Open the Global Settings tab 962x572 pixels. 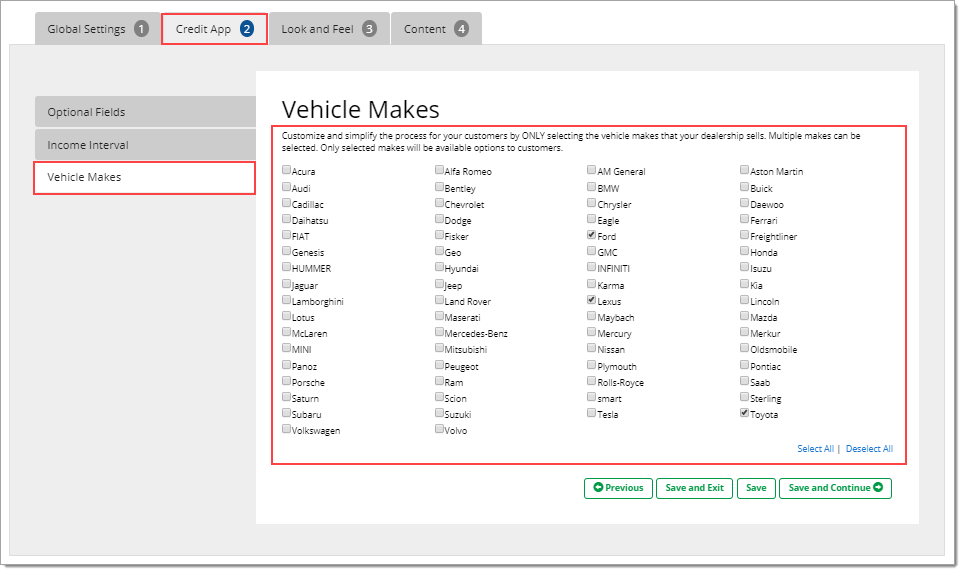pos(98,29)
